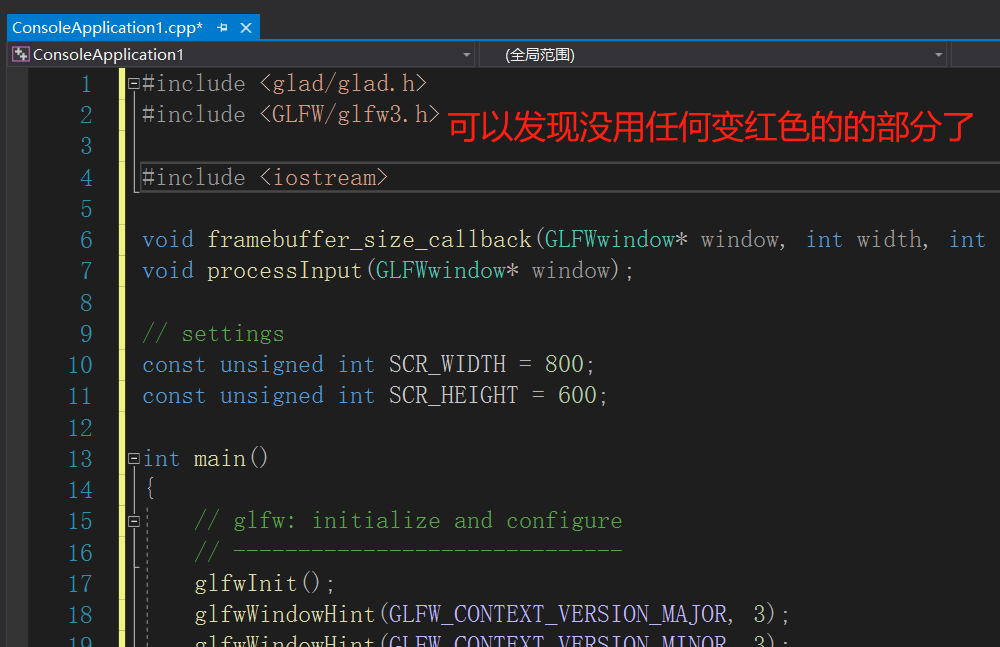Click the <glad/glad.h> include path
Image resolution: width=1000 pixels, height=647 pixels.
tap(344, 84)
